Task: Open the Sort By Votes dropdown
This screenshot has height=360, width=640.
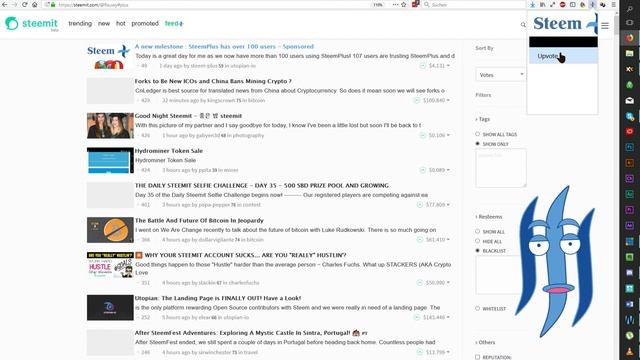Action: click(501, 75)
